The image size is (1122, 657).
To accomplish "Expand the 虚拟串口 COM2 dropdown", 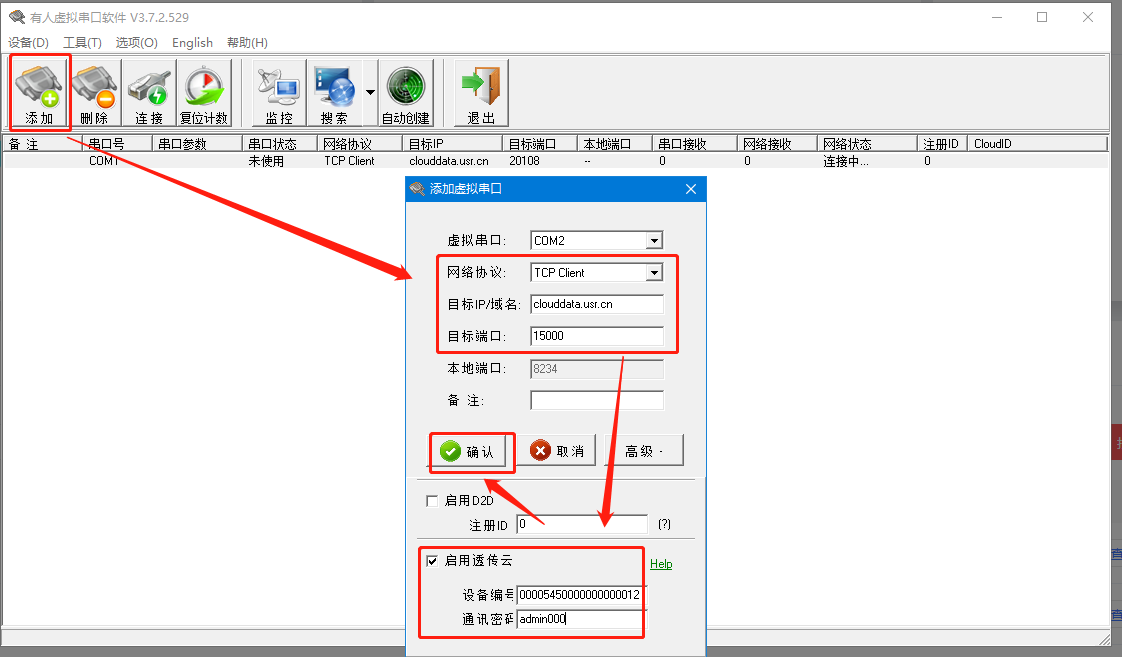I will pyautogui.click(x=653, y=241).
